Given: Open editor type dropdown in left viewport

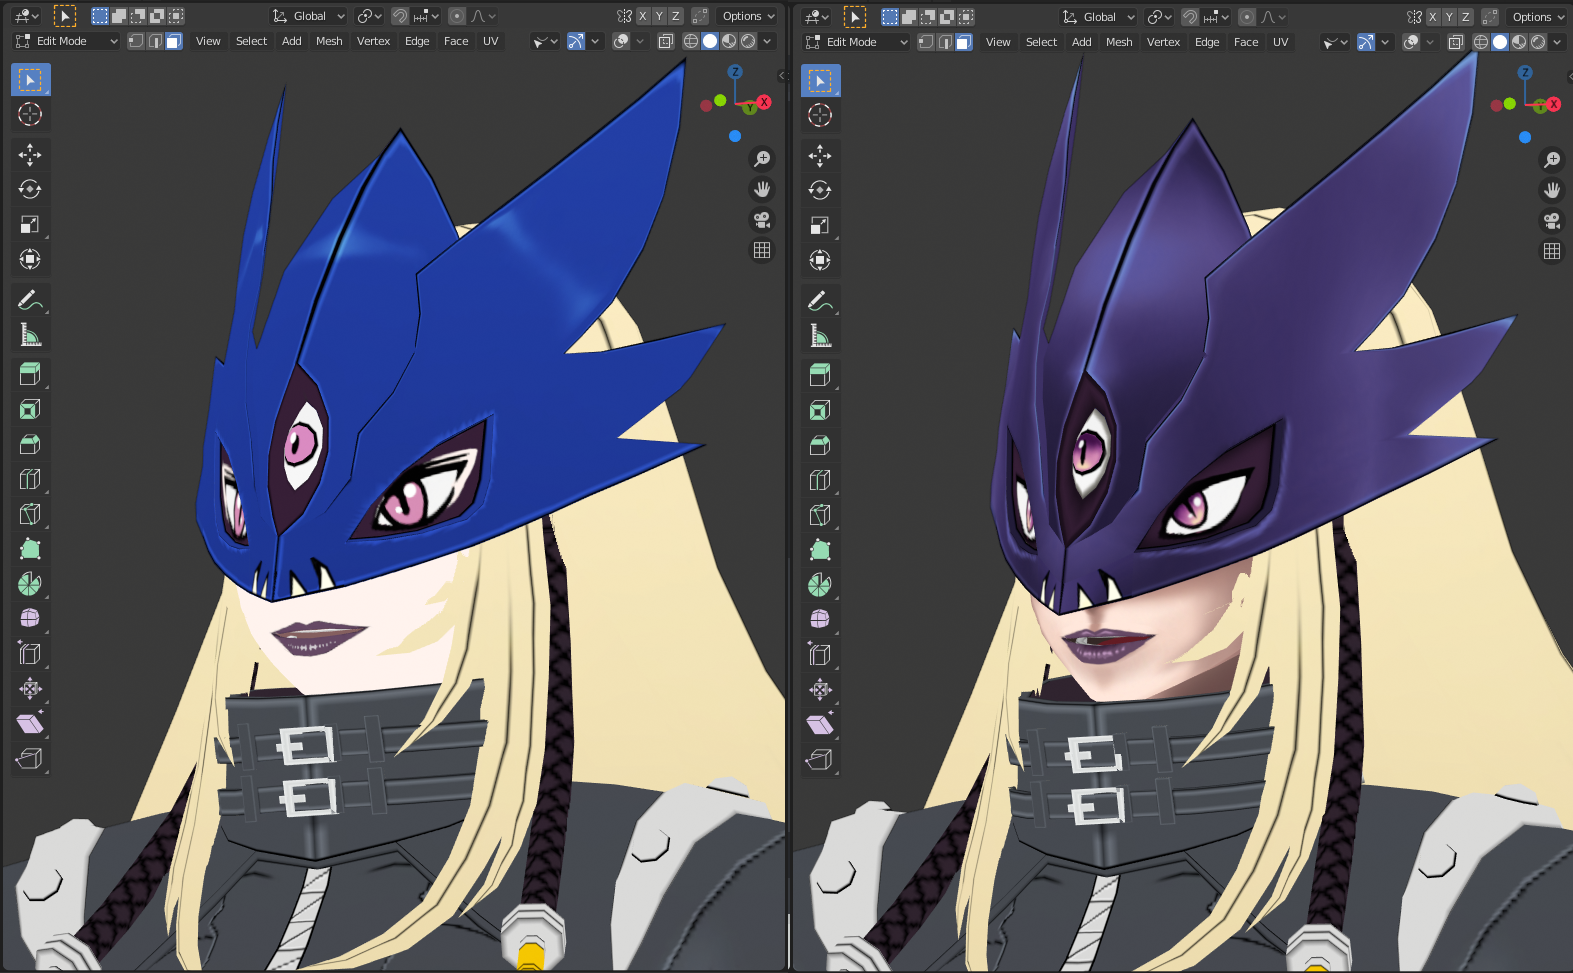Looking at the screenshot, I should [27, 16].
